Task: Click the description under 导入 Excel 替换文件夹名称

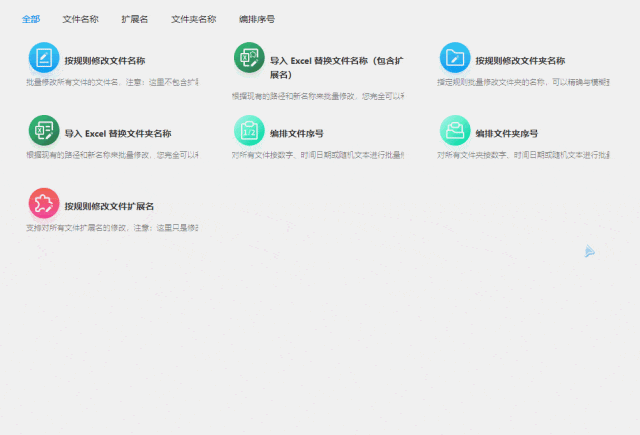Action: (113, 155)
